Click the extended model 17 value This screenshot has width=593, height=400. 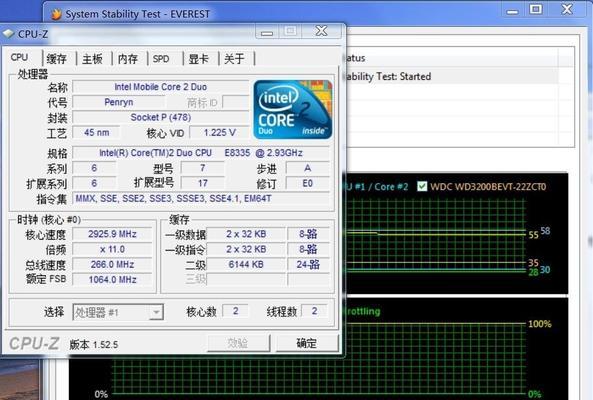tap(203, 183)
